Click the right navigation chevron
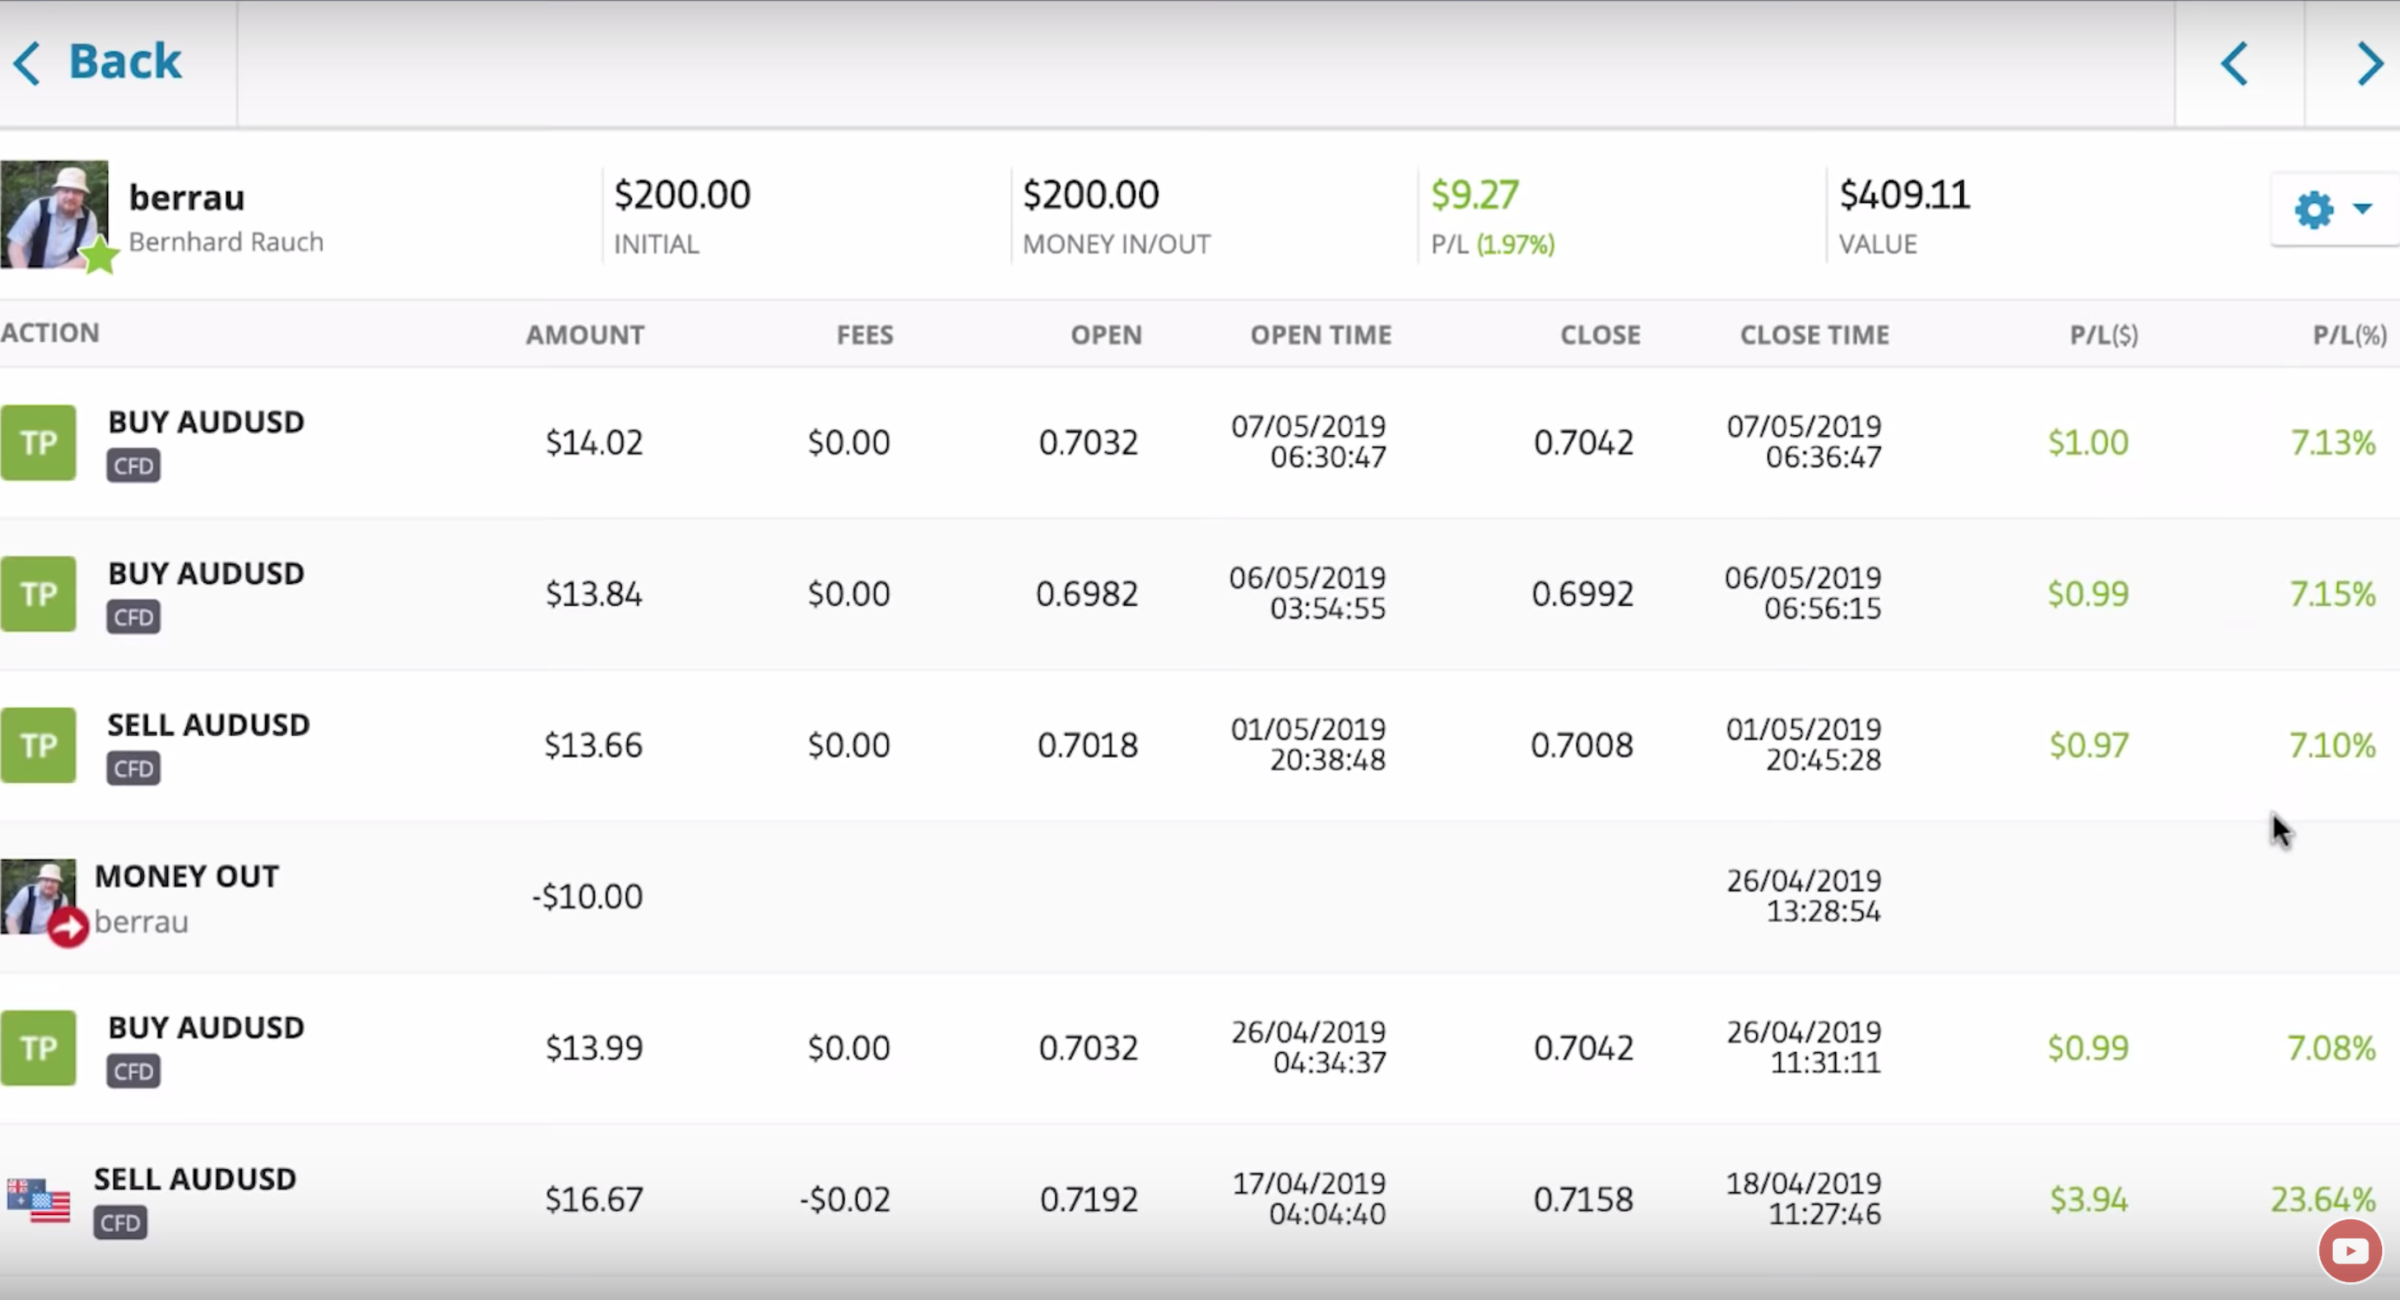This screenshot has width=2400, height=1300. click(2372, 63)
